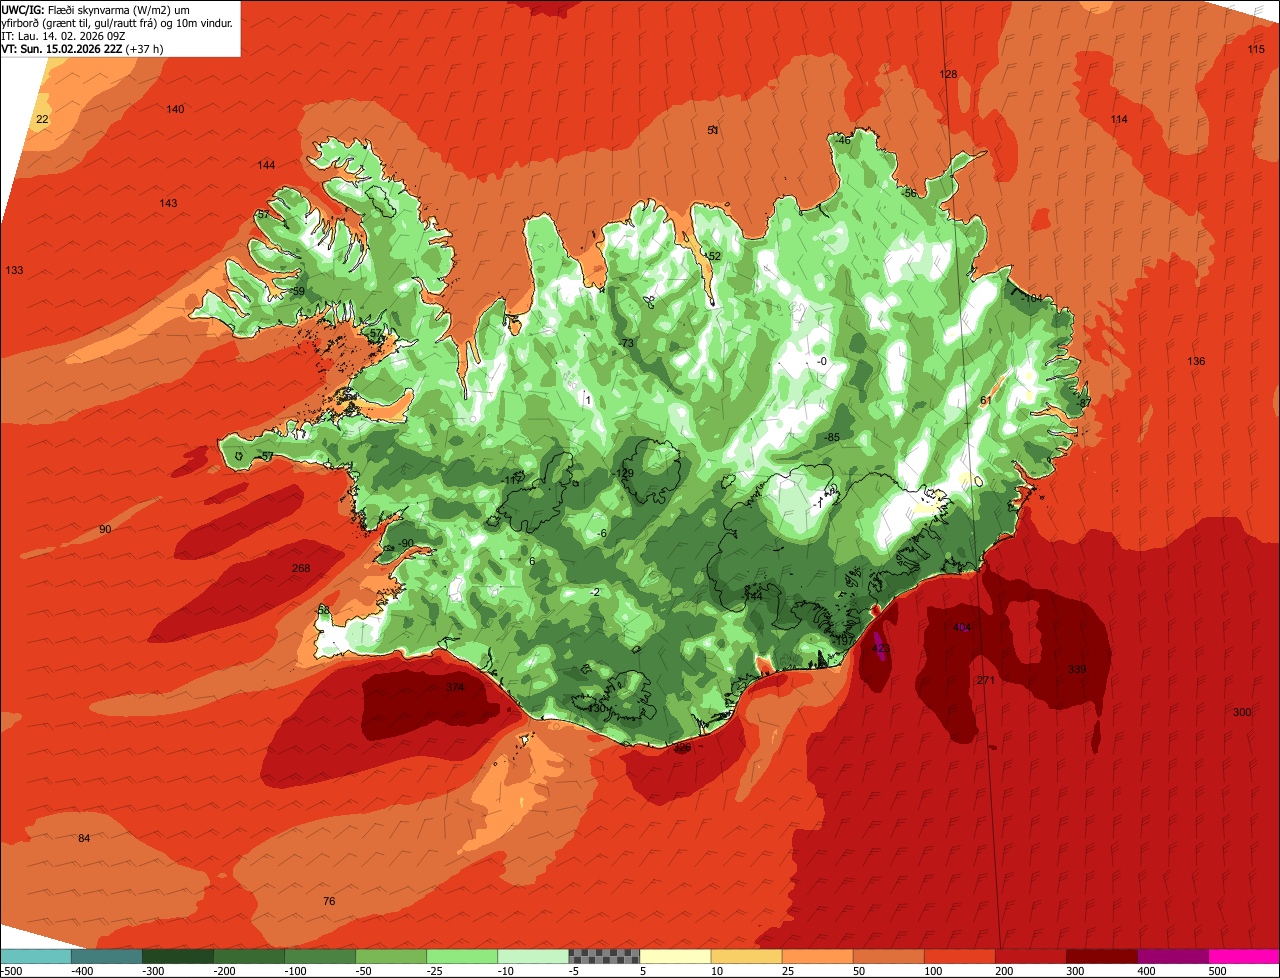Select the 326 value off the south coast
The width and height of the screenshot is (1280, 978).
[x=682, y=747]
